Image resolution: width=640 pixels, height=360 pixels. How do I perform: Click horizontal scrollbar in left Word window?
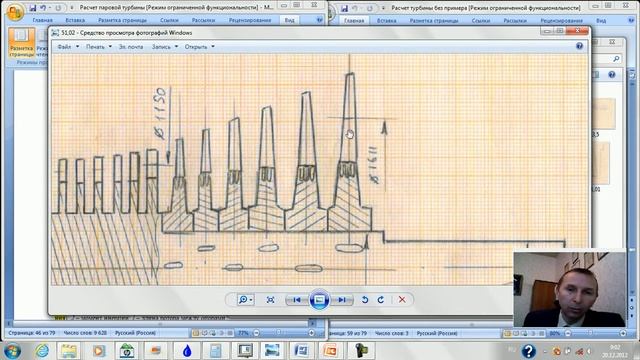[159, 324]
